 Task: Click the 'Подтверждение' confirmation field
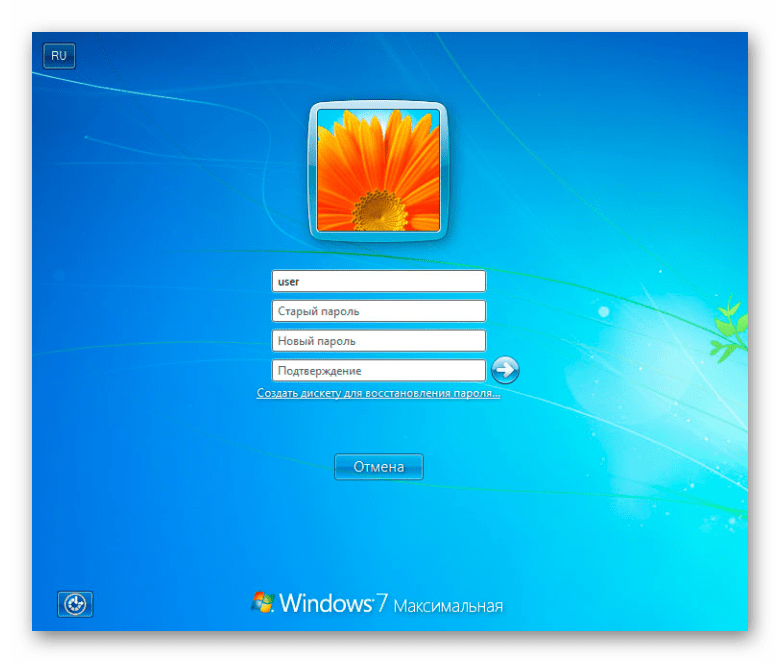(x=378, y=371)
